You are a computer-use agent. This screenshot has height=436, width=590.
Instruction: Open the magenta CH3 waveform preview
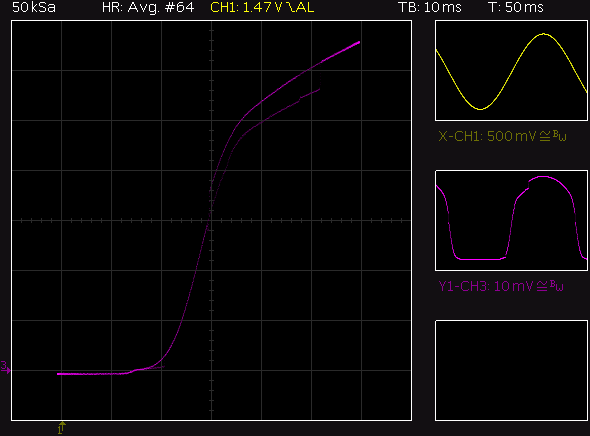(511, 220)
